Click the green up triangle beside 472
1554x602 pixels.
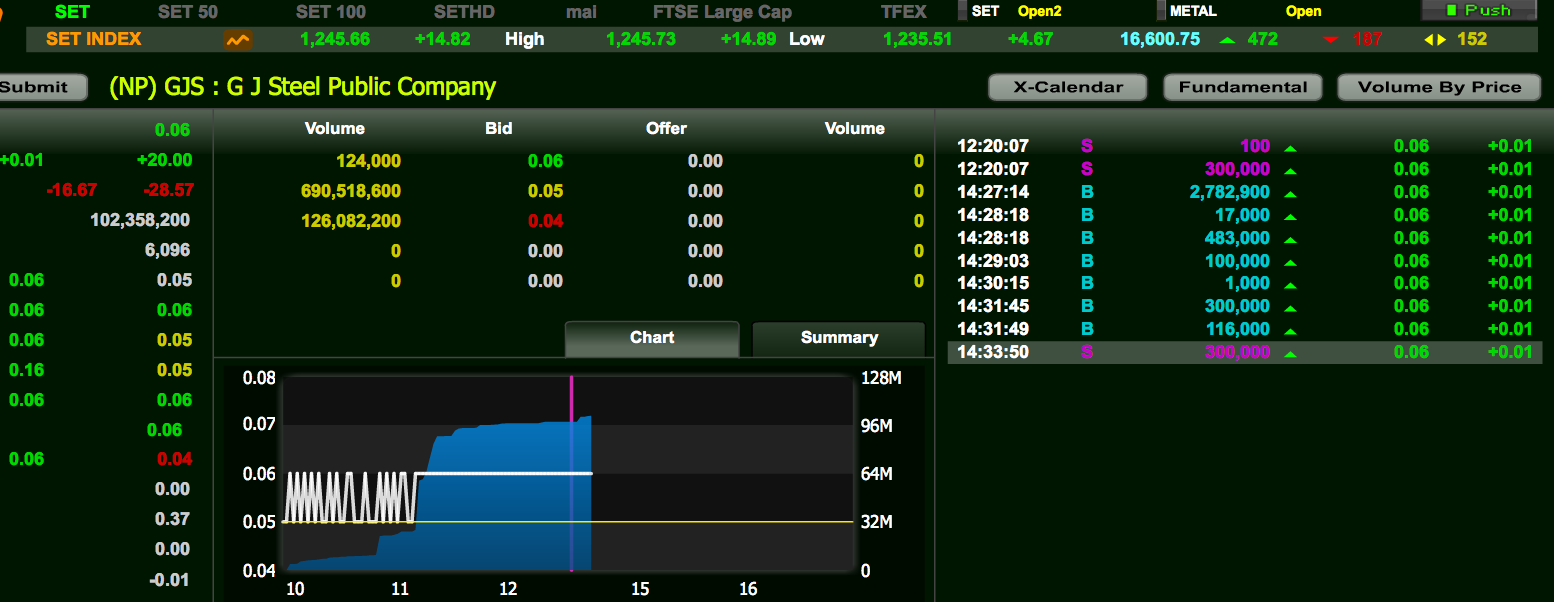(1227, 40)
